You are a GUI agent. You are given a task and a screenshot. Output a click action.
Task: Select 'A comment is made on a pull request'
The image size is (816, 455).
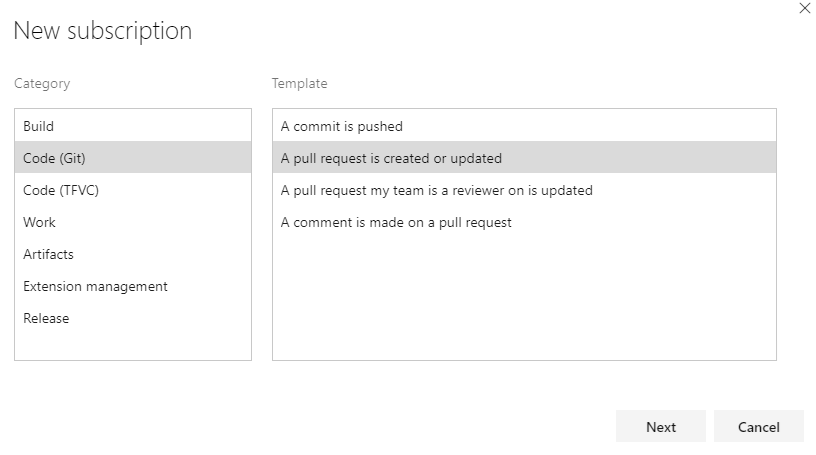(x=396, y=222)
